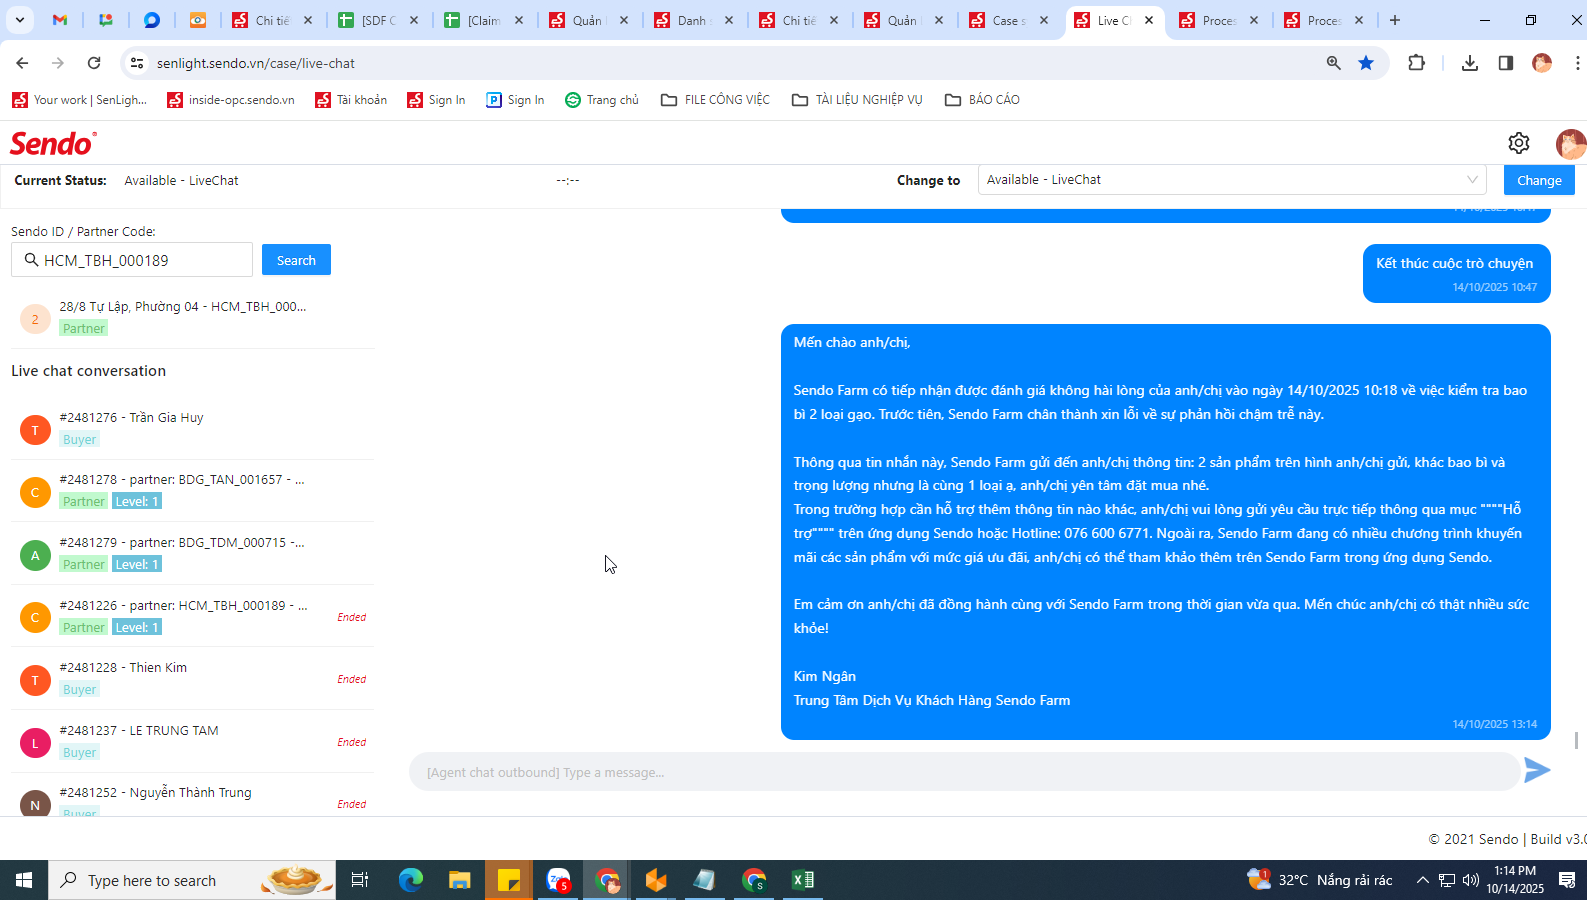Viewport: 1587px width, 900px height.
Task: Click the Sendo logo
Action: pos(53,143)
